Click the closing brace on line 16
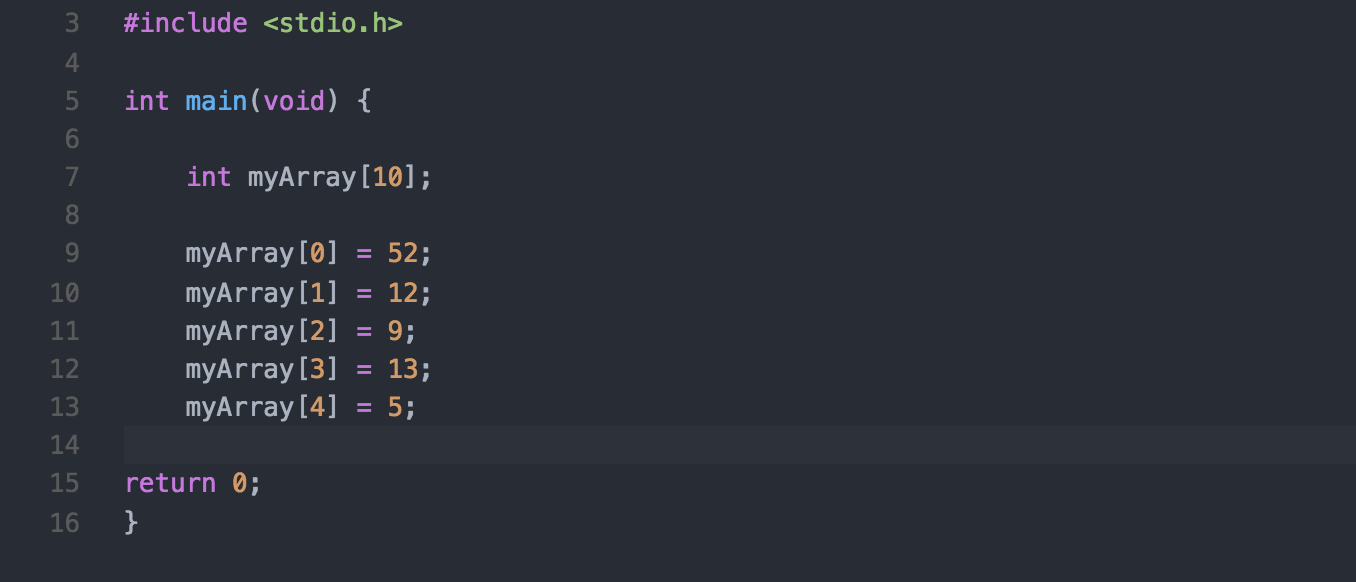The height and width of the screenshot is (582, 1356). coord(131,522)
